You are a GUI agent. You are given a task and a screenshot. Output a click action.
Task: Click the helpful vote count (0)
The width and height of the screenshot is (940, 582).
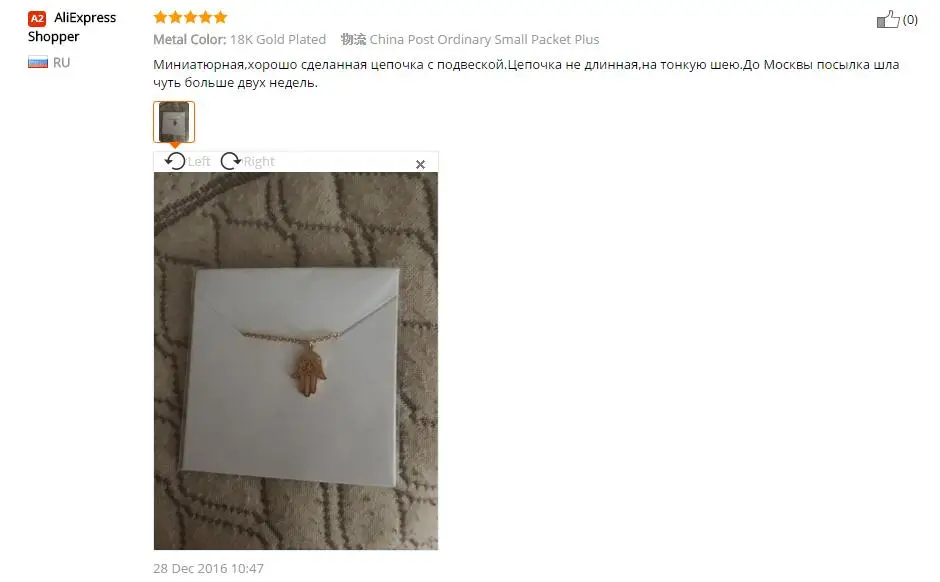point(910,20)
